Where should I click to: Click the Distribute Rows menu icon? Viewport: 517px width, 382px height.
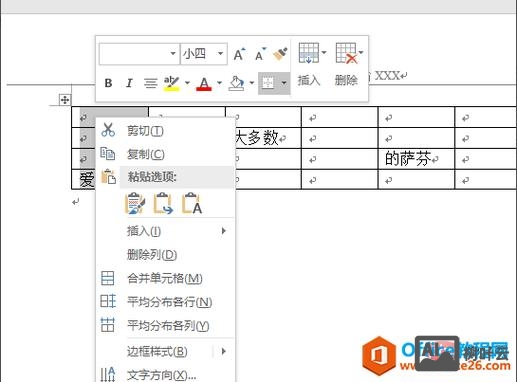108,301
